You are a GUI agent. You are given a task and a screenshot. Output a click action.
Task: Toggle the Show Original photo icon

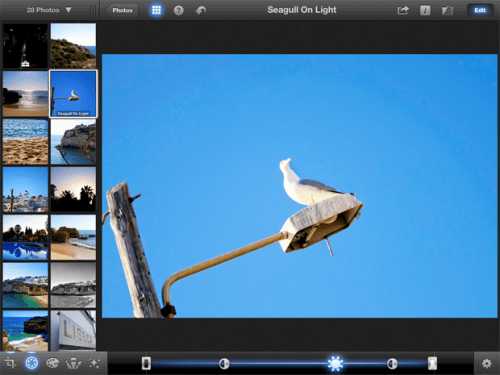447,10
